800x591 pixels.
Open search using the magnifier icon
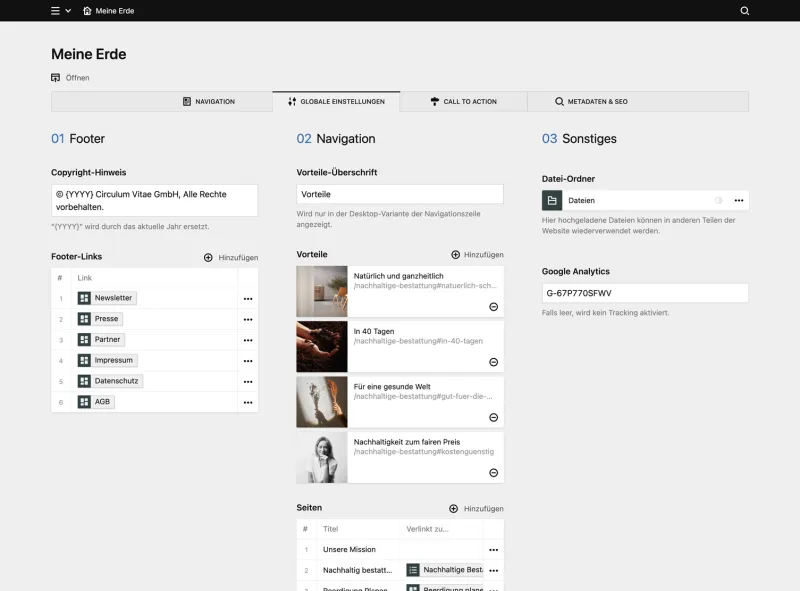[744, 11]
